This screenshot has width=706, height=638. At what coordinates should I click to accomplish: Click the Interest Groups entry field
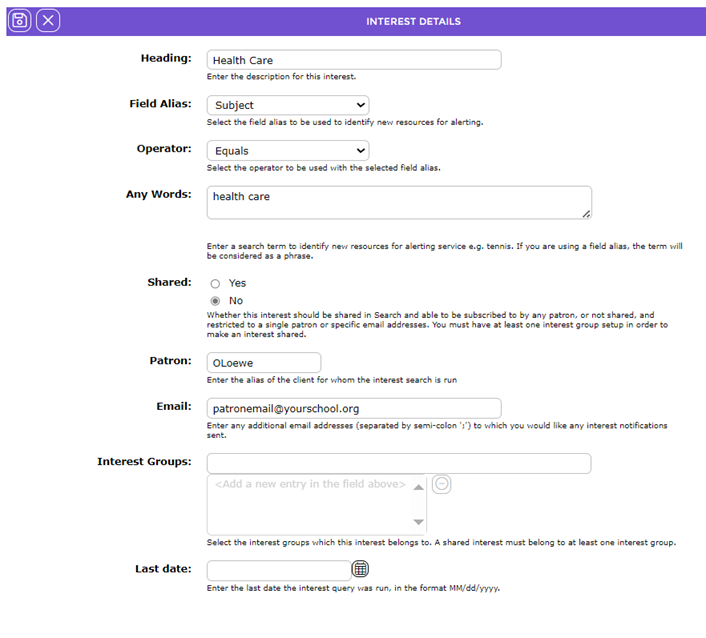399,464
